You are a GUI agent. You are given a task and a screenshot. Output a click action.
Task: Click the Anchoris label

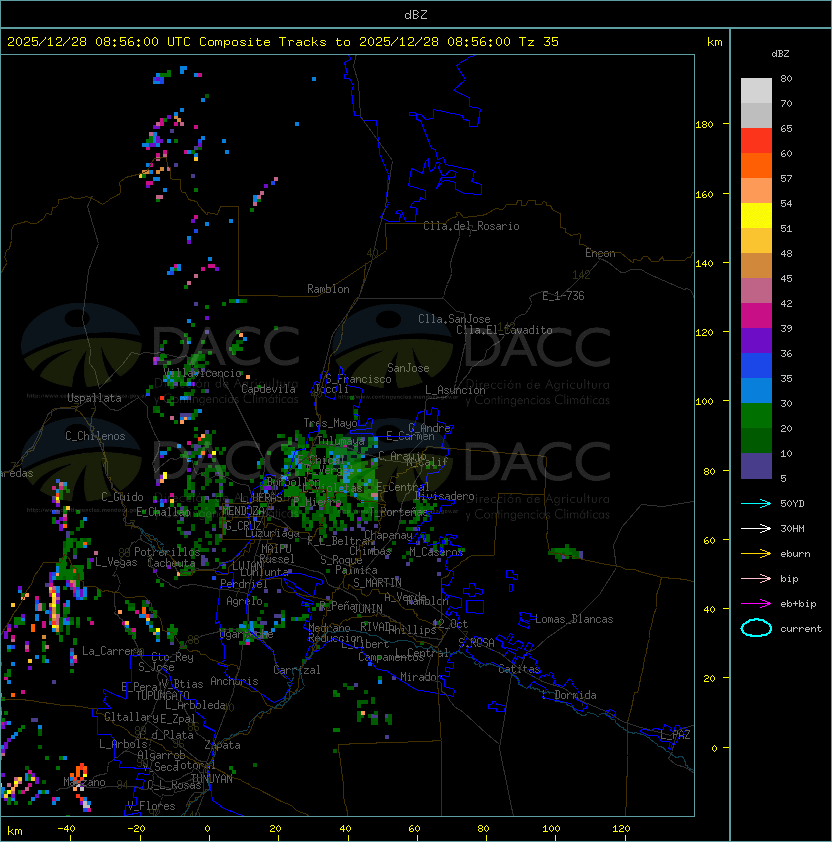pos(234,681)
